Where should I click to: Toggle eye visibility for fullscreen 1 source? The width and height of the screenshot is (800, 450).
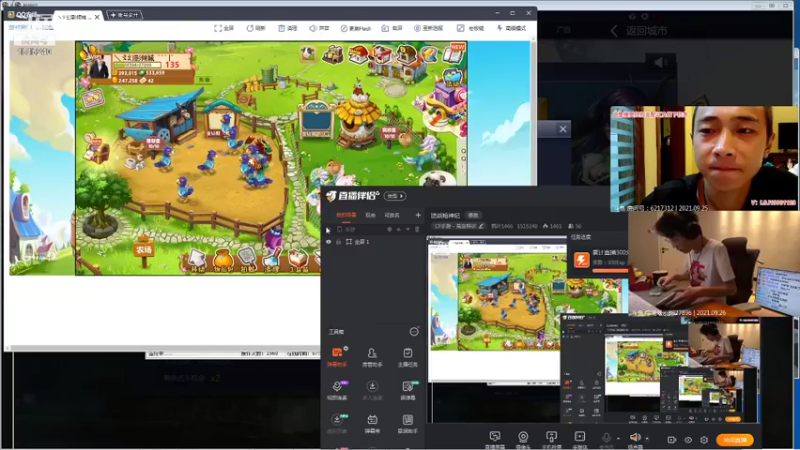tap(329, 242)
